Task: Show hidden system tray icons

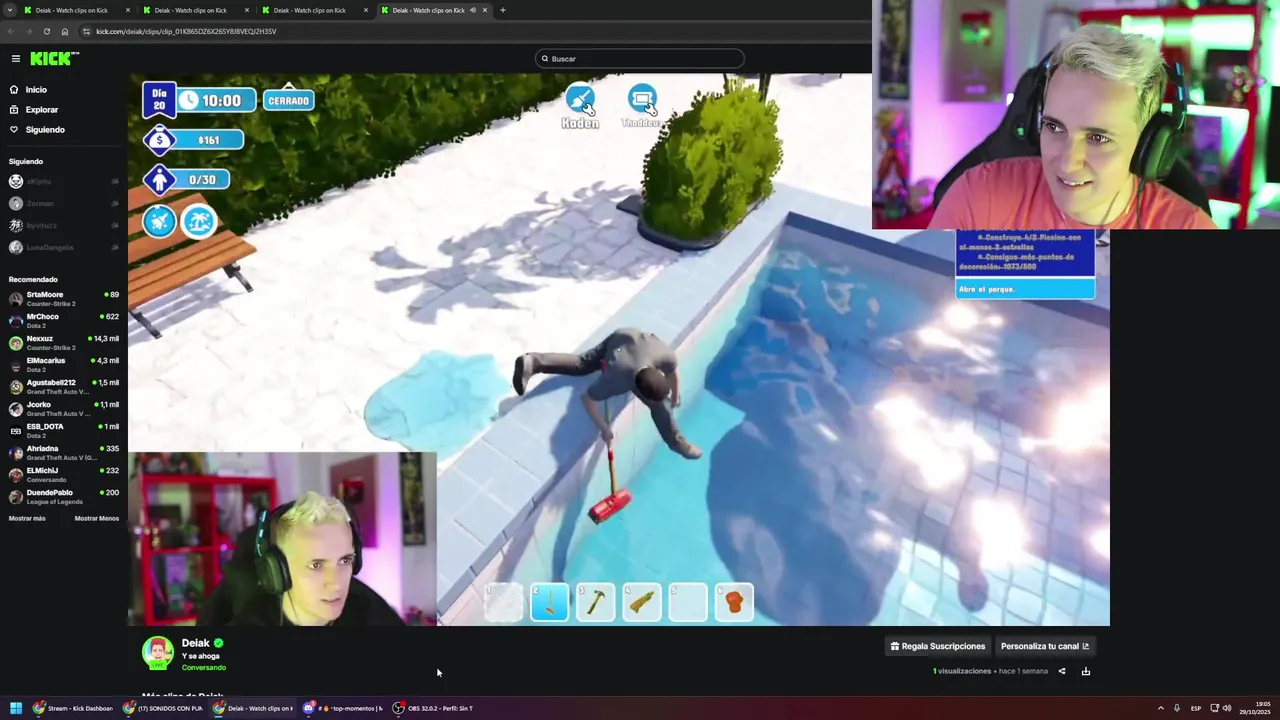Action: tap(1160, 708)
